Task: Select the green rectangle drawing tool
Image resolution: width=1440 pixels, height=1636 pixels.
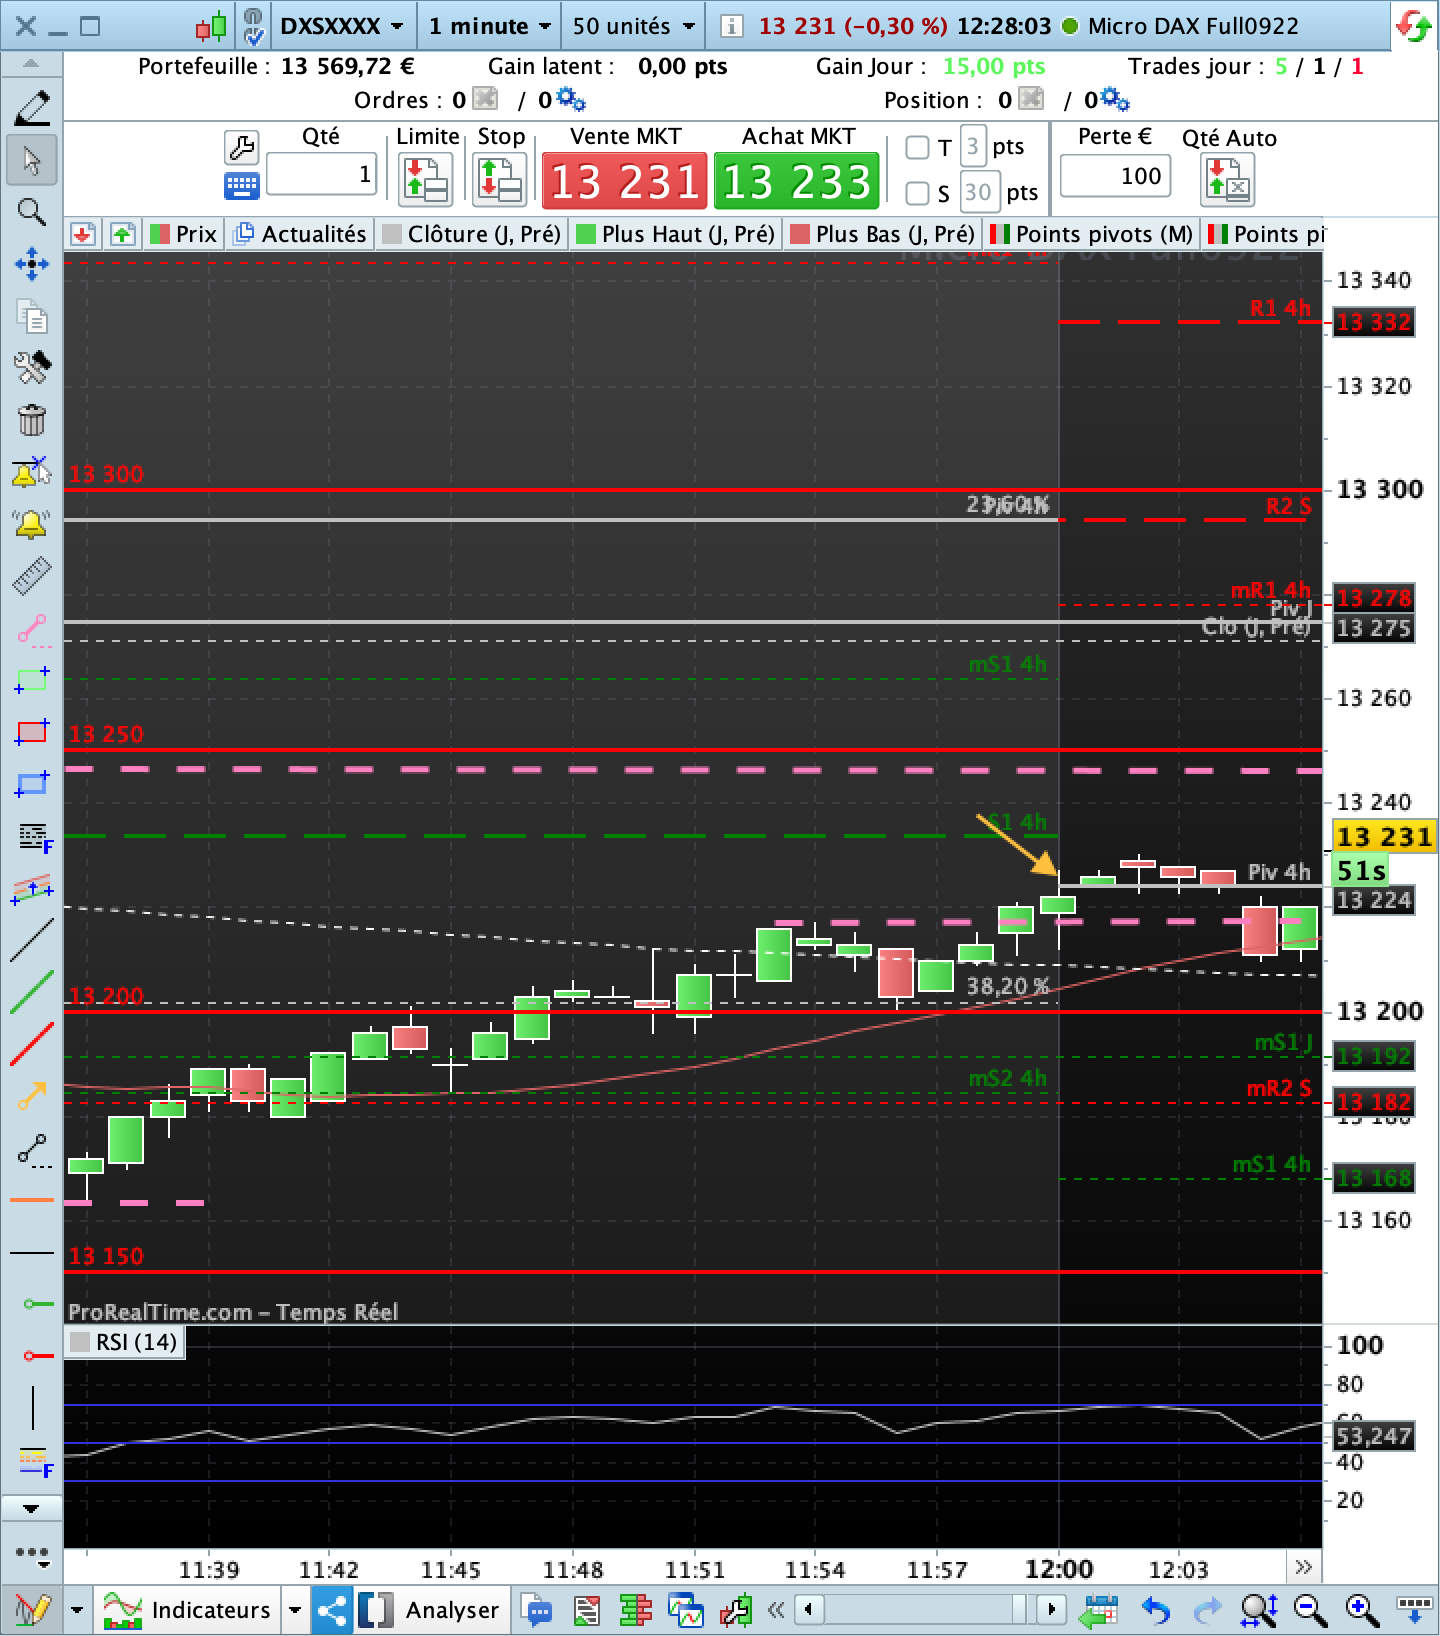Action: click(x=32, y=681)
